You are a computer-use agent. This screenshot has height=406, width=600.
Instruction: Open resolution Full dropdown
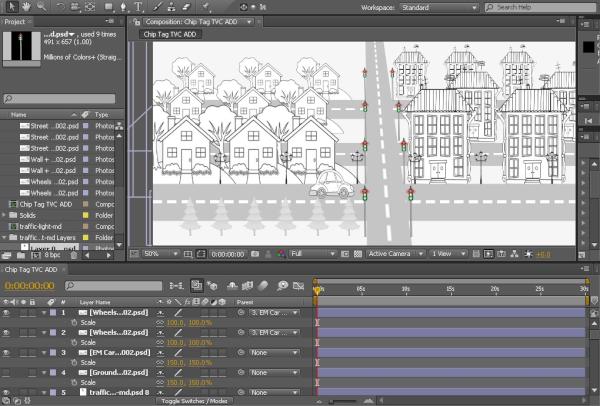tap(312, 254)
